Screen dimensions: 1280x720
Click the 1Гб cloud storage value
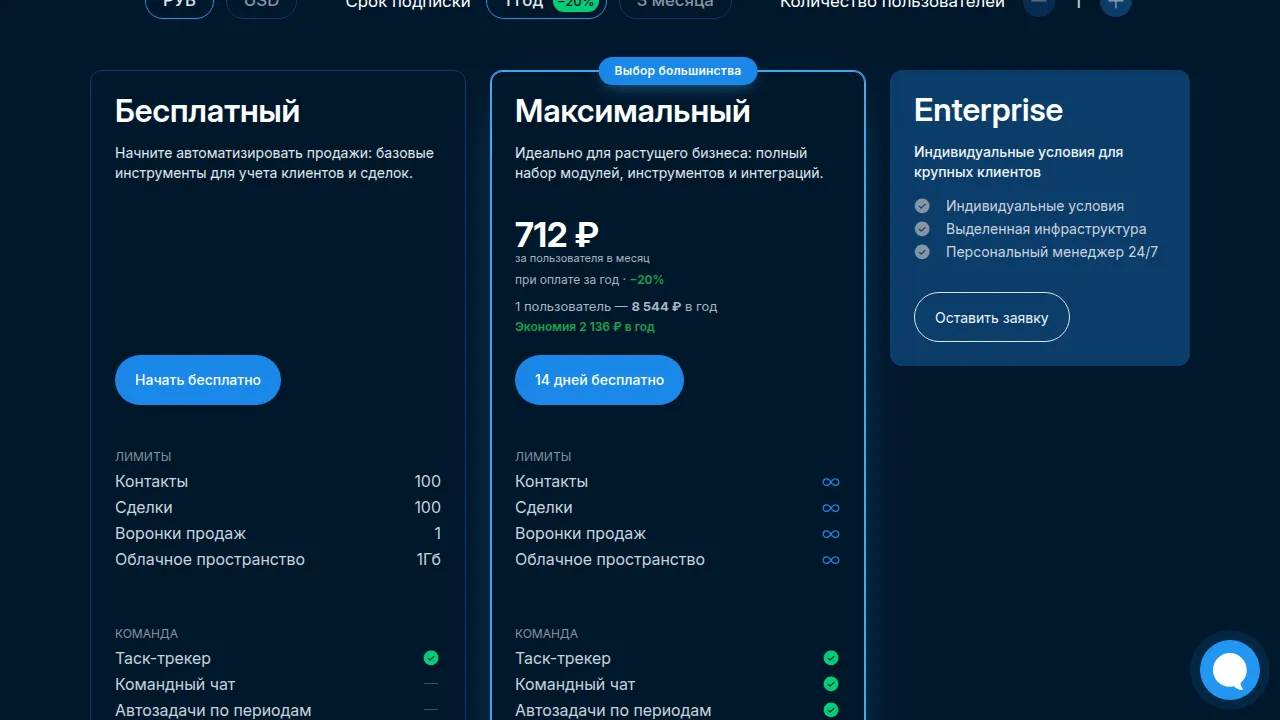coord(428,560)
